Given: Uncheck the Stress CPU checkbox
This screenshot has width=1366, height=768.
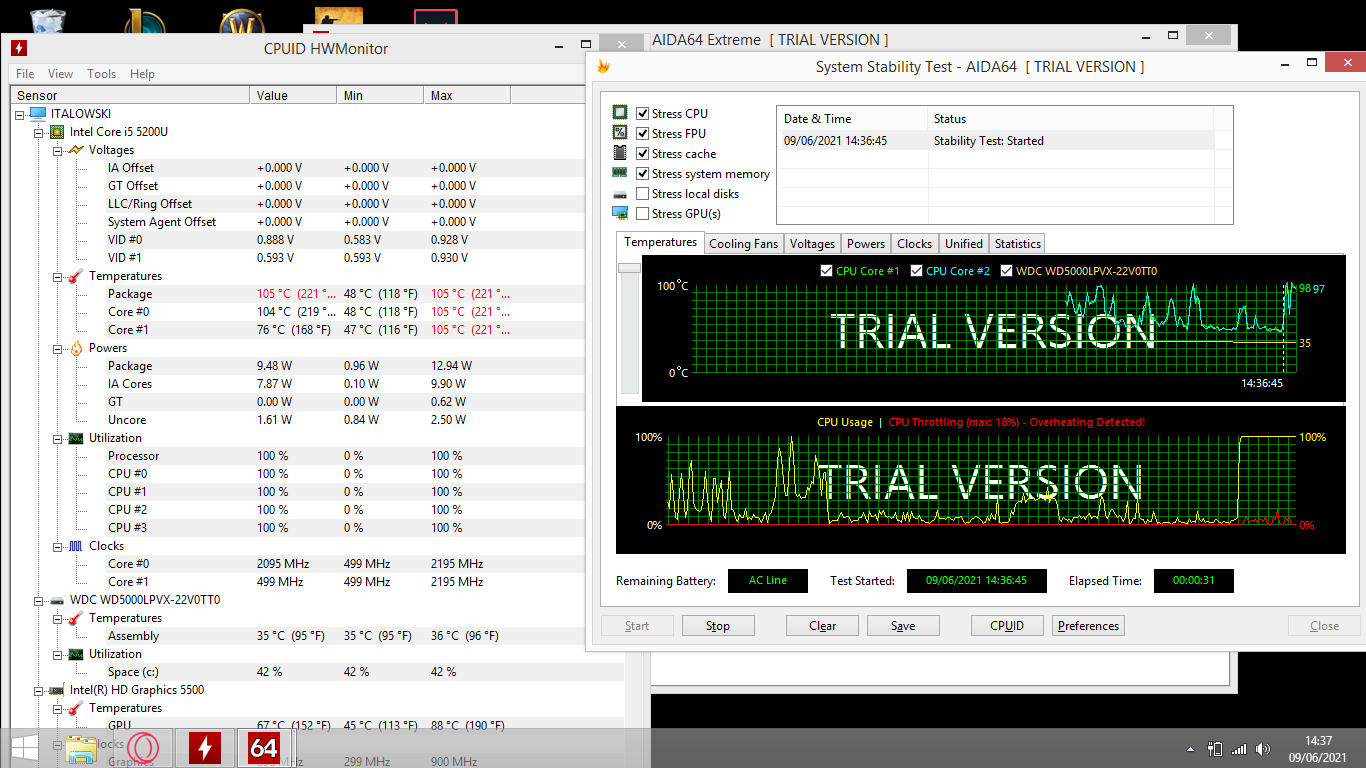Looking at the screenshot, I should click(643, 113).
